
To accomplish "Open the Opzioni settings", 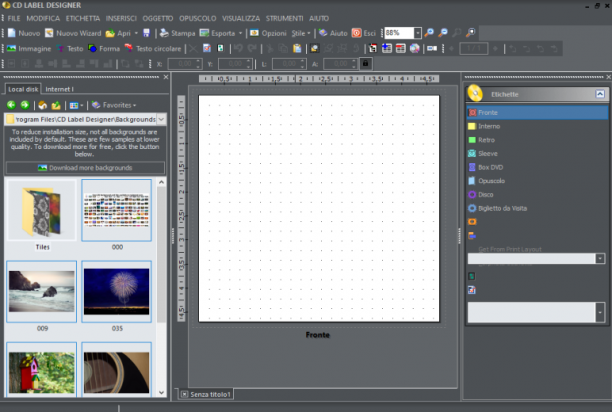I will tap(268, 33).
